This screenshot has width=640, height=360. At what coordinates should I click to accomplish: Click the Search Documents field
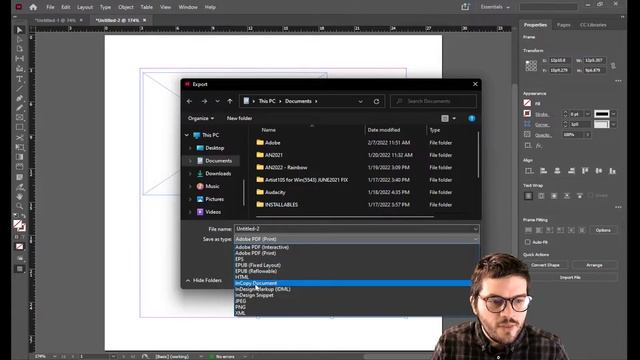coord(433,101)
